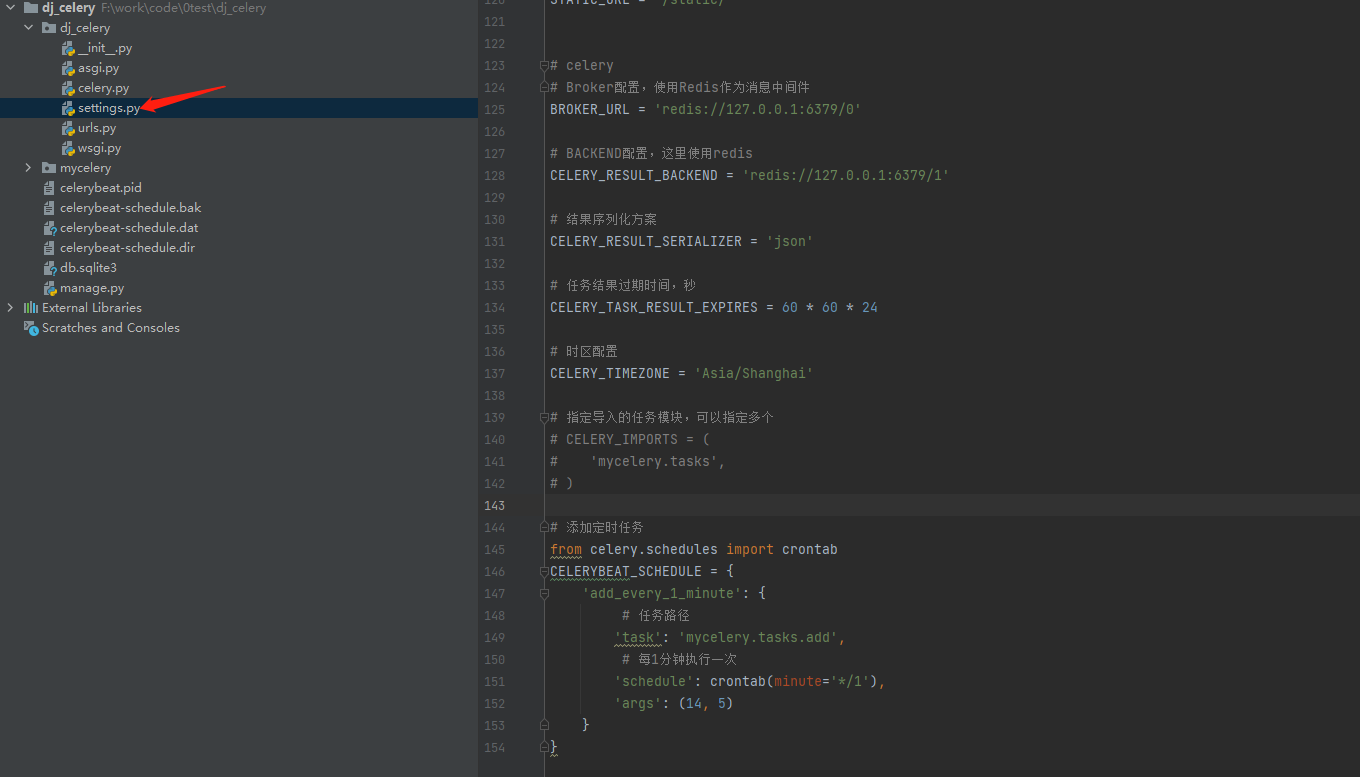Click the BROKER_URL variable name
Image resolution: width=1360 pixels, height=777 pixels.
click(590, 110)
